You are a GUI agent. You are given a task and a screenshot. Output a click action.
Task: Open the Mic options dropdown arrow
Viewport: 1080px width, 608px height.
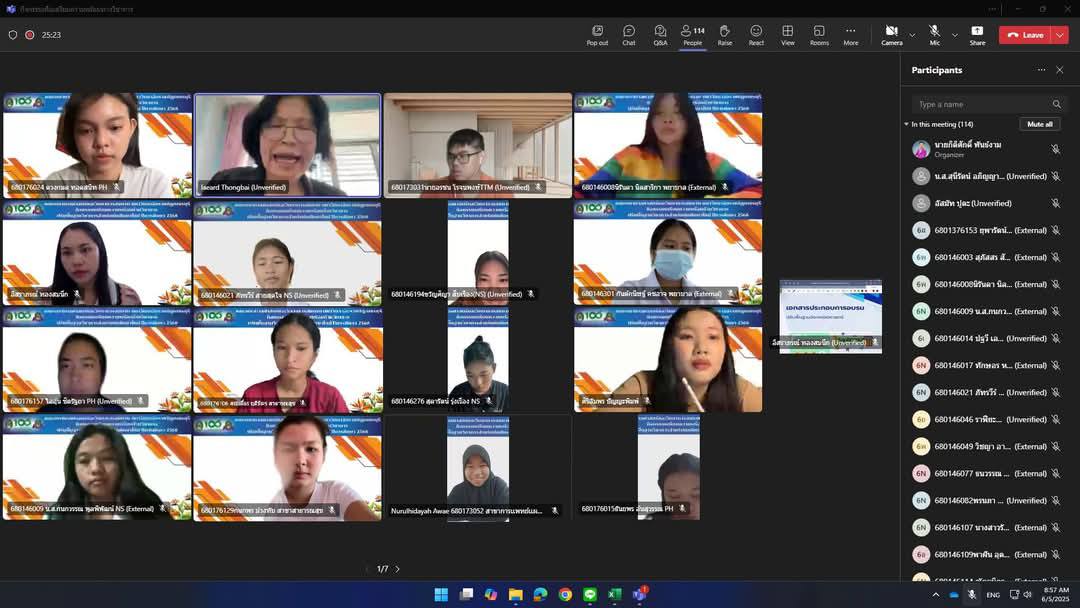954,35
